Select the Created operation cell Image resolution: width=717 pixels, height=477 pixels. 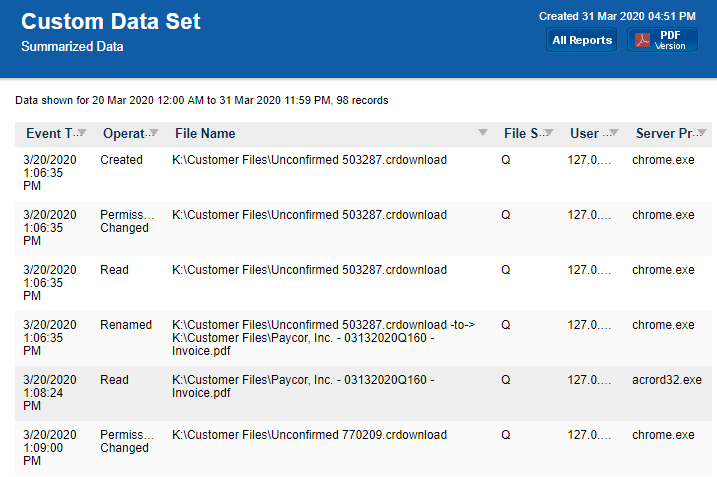pos(121,160)
